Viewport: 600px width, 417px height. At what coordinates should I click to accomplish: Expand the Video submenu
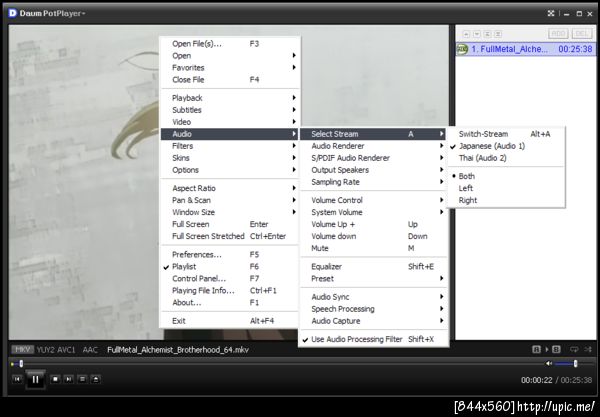click(230, 122)
